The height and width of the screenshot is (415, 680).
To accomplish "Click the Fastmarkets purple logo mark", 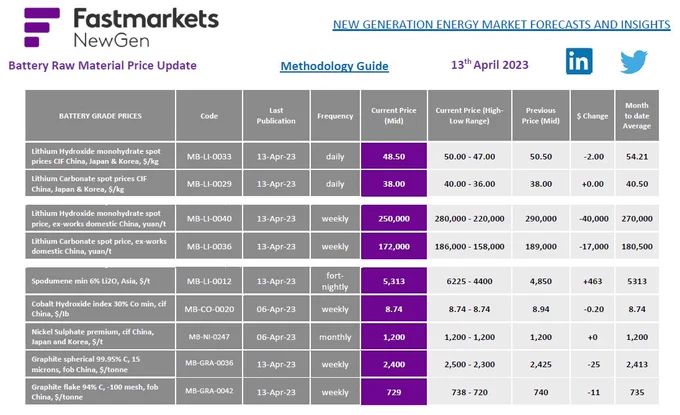I will pyautogui.click(x=42, y=27).
